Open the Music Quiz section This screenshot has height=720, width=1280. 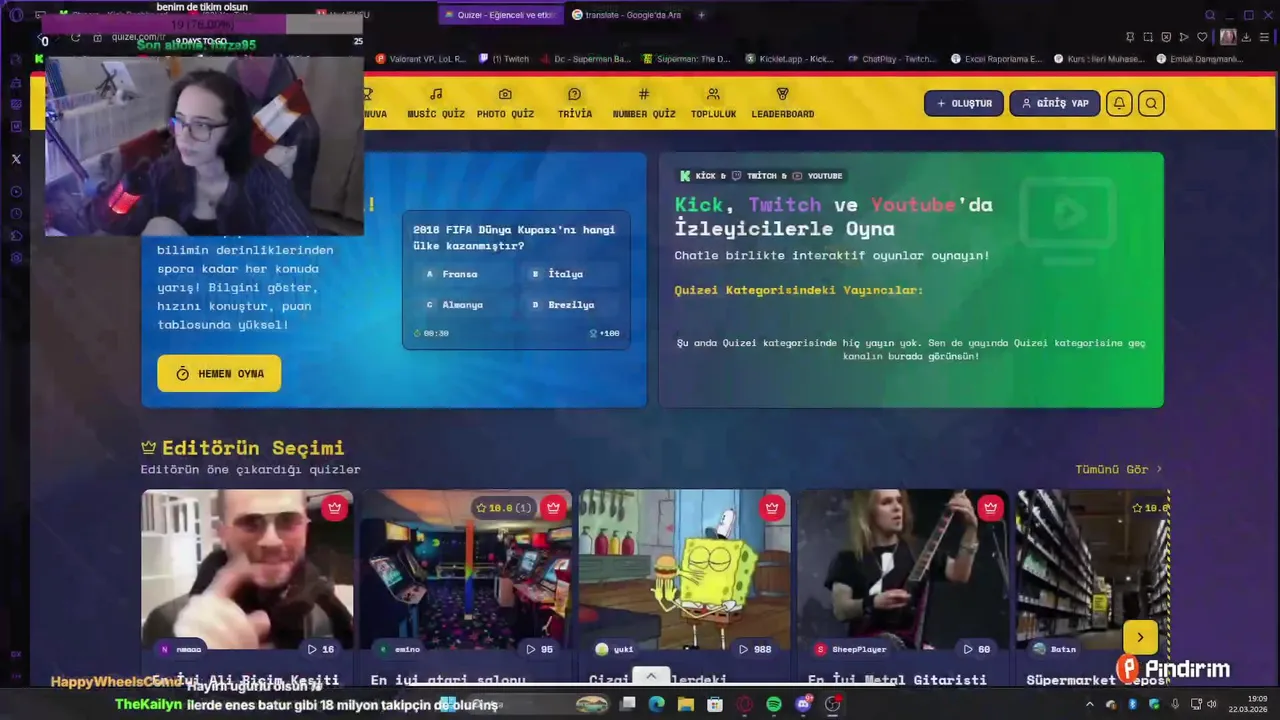tap(436, 103)
